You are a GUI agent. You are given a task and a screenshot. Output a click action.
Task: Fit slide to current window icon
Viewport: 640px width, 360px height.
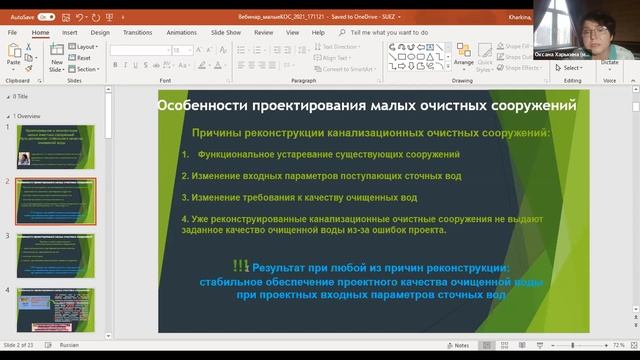click(634, 345)
